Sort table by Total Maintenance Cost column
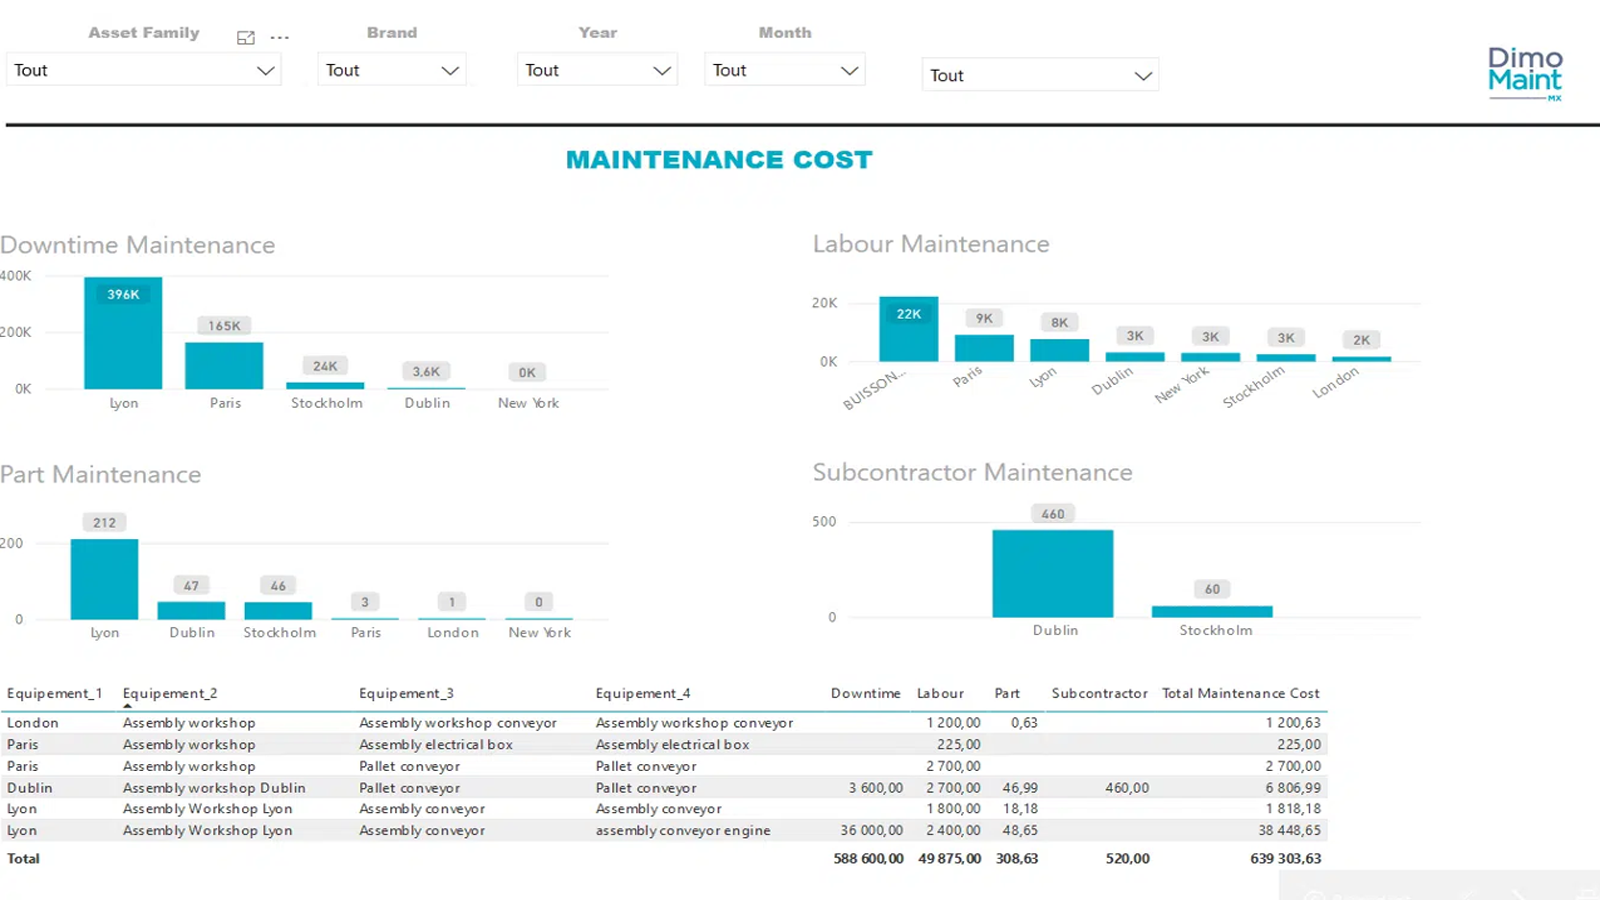 [1240, 693]
